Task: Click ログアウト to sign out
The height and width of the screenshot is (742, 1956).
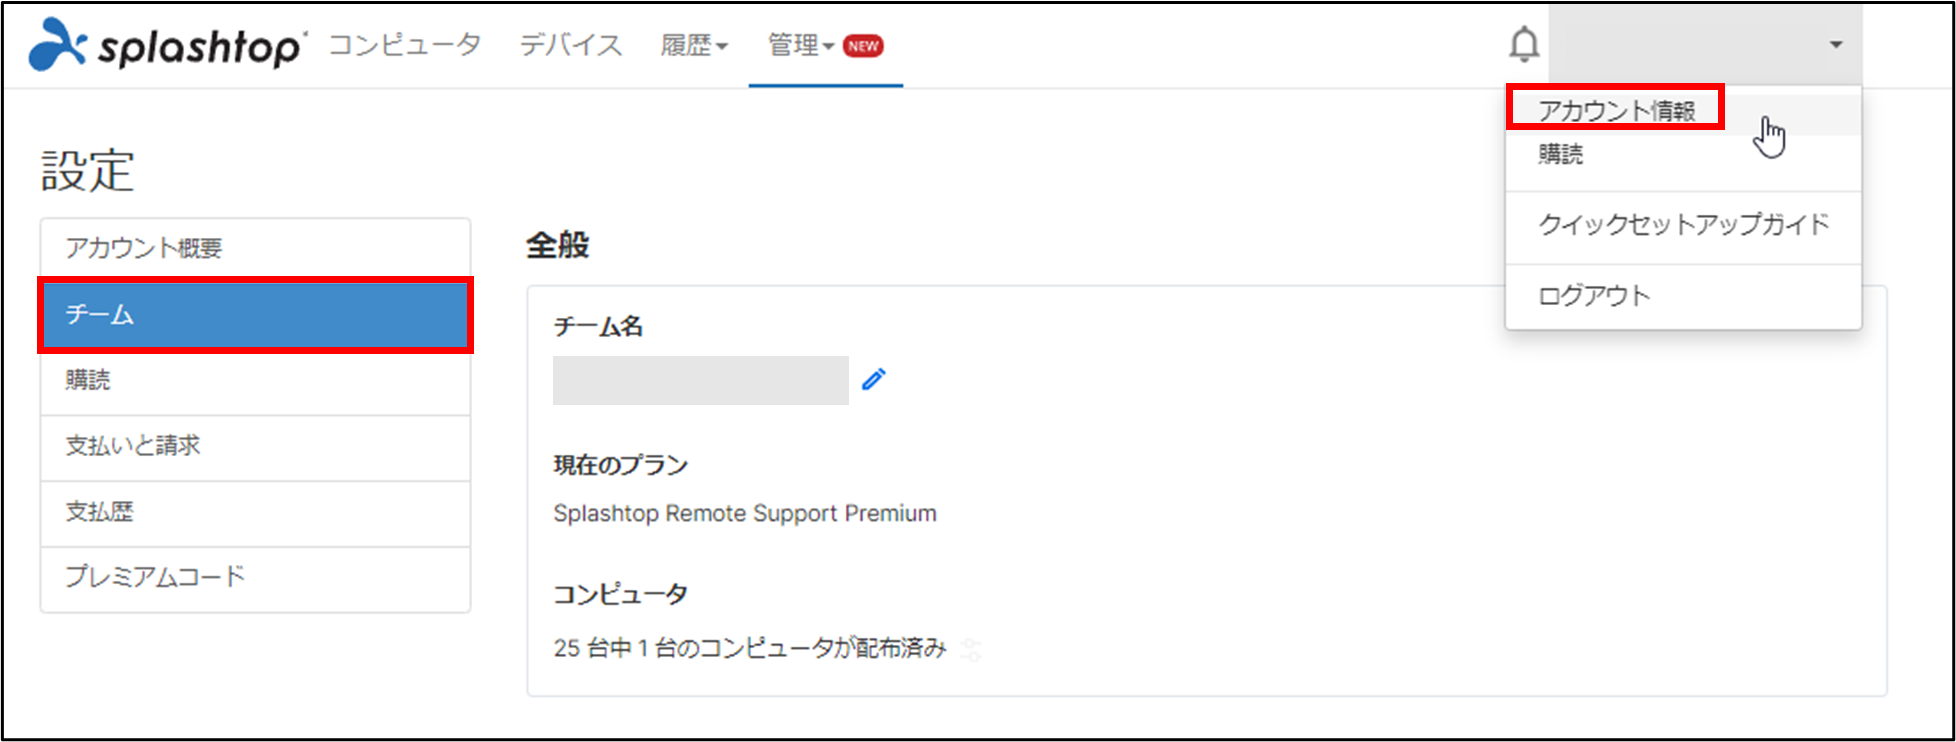Action: [1592, 295]
